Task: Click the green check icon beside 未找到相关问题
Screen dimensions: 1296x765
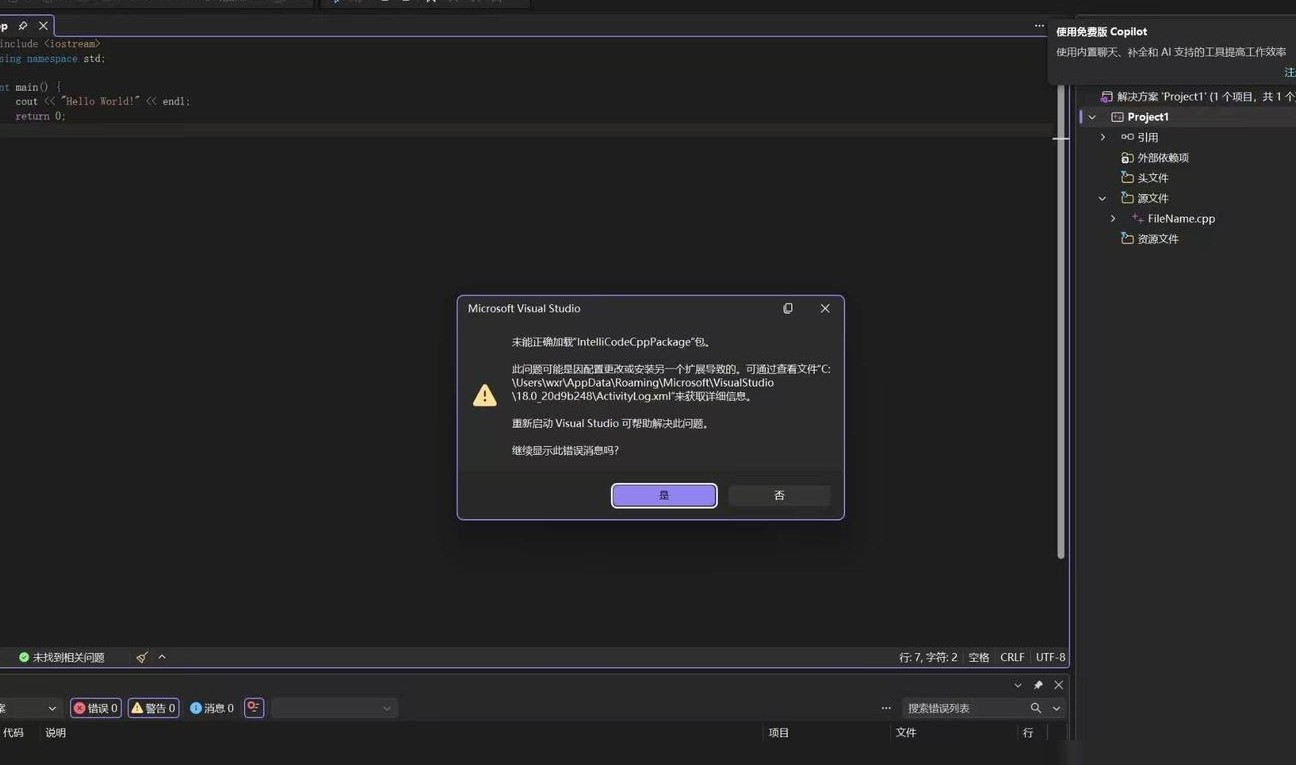Action: [x=24, y=657]
